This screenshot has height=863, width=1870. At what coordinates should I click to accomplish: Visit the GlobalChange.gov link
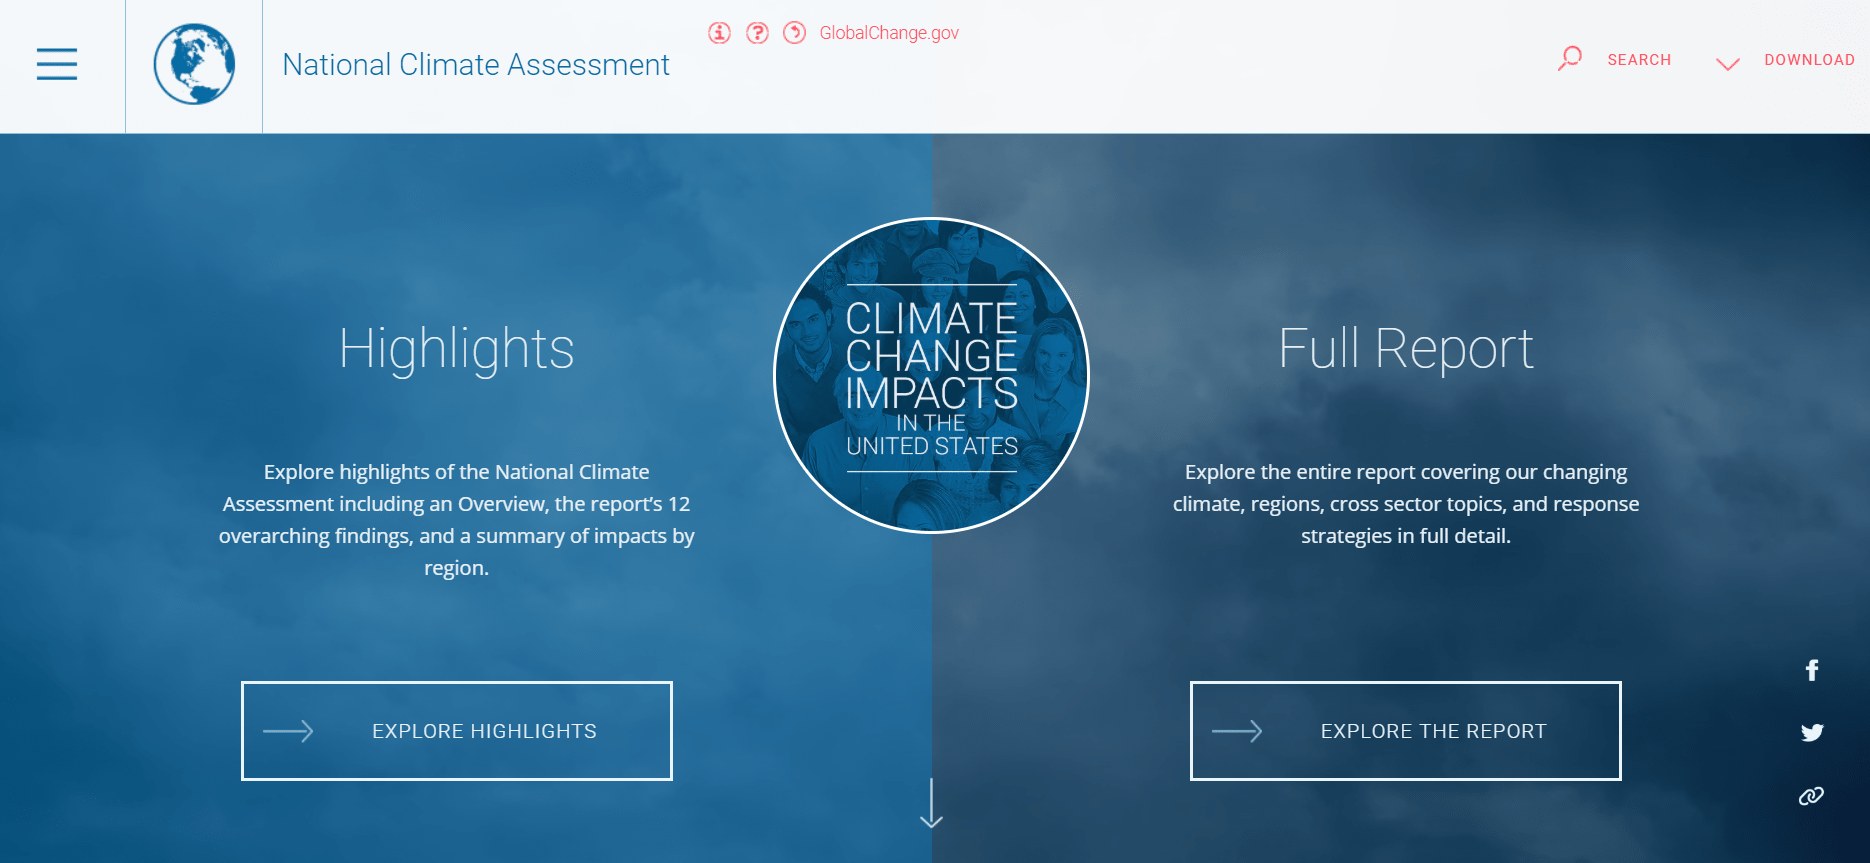[889, 33]
